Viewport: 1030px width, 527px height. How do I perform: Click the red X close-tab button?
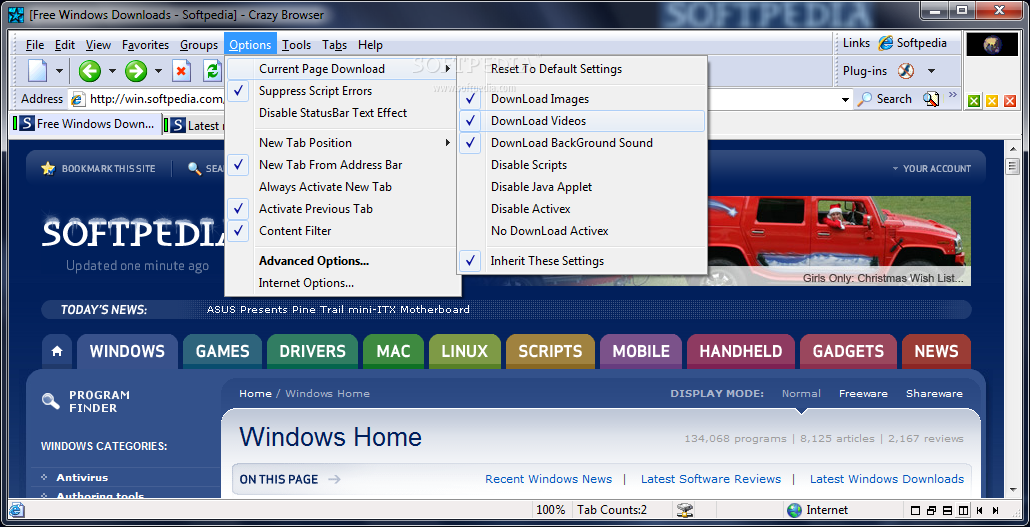(1010, 101)
